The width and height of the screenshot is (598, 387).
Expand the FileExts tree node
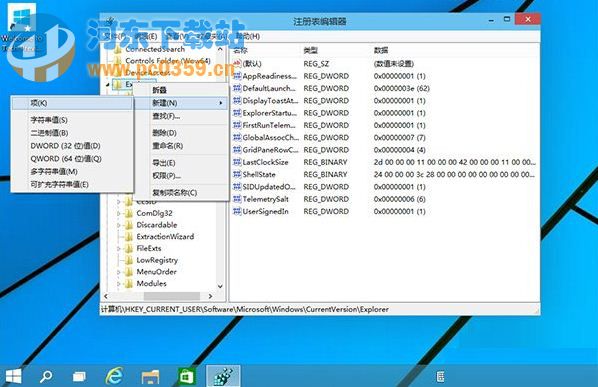118,248
